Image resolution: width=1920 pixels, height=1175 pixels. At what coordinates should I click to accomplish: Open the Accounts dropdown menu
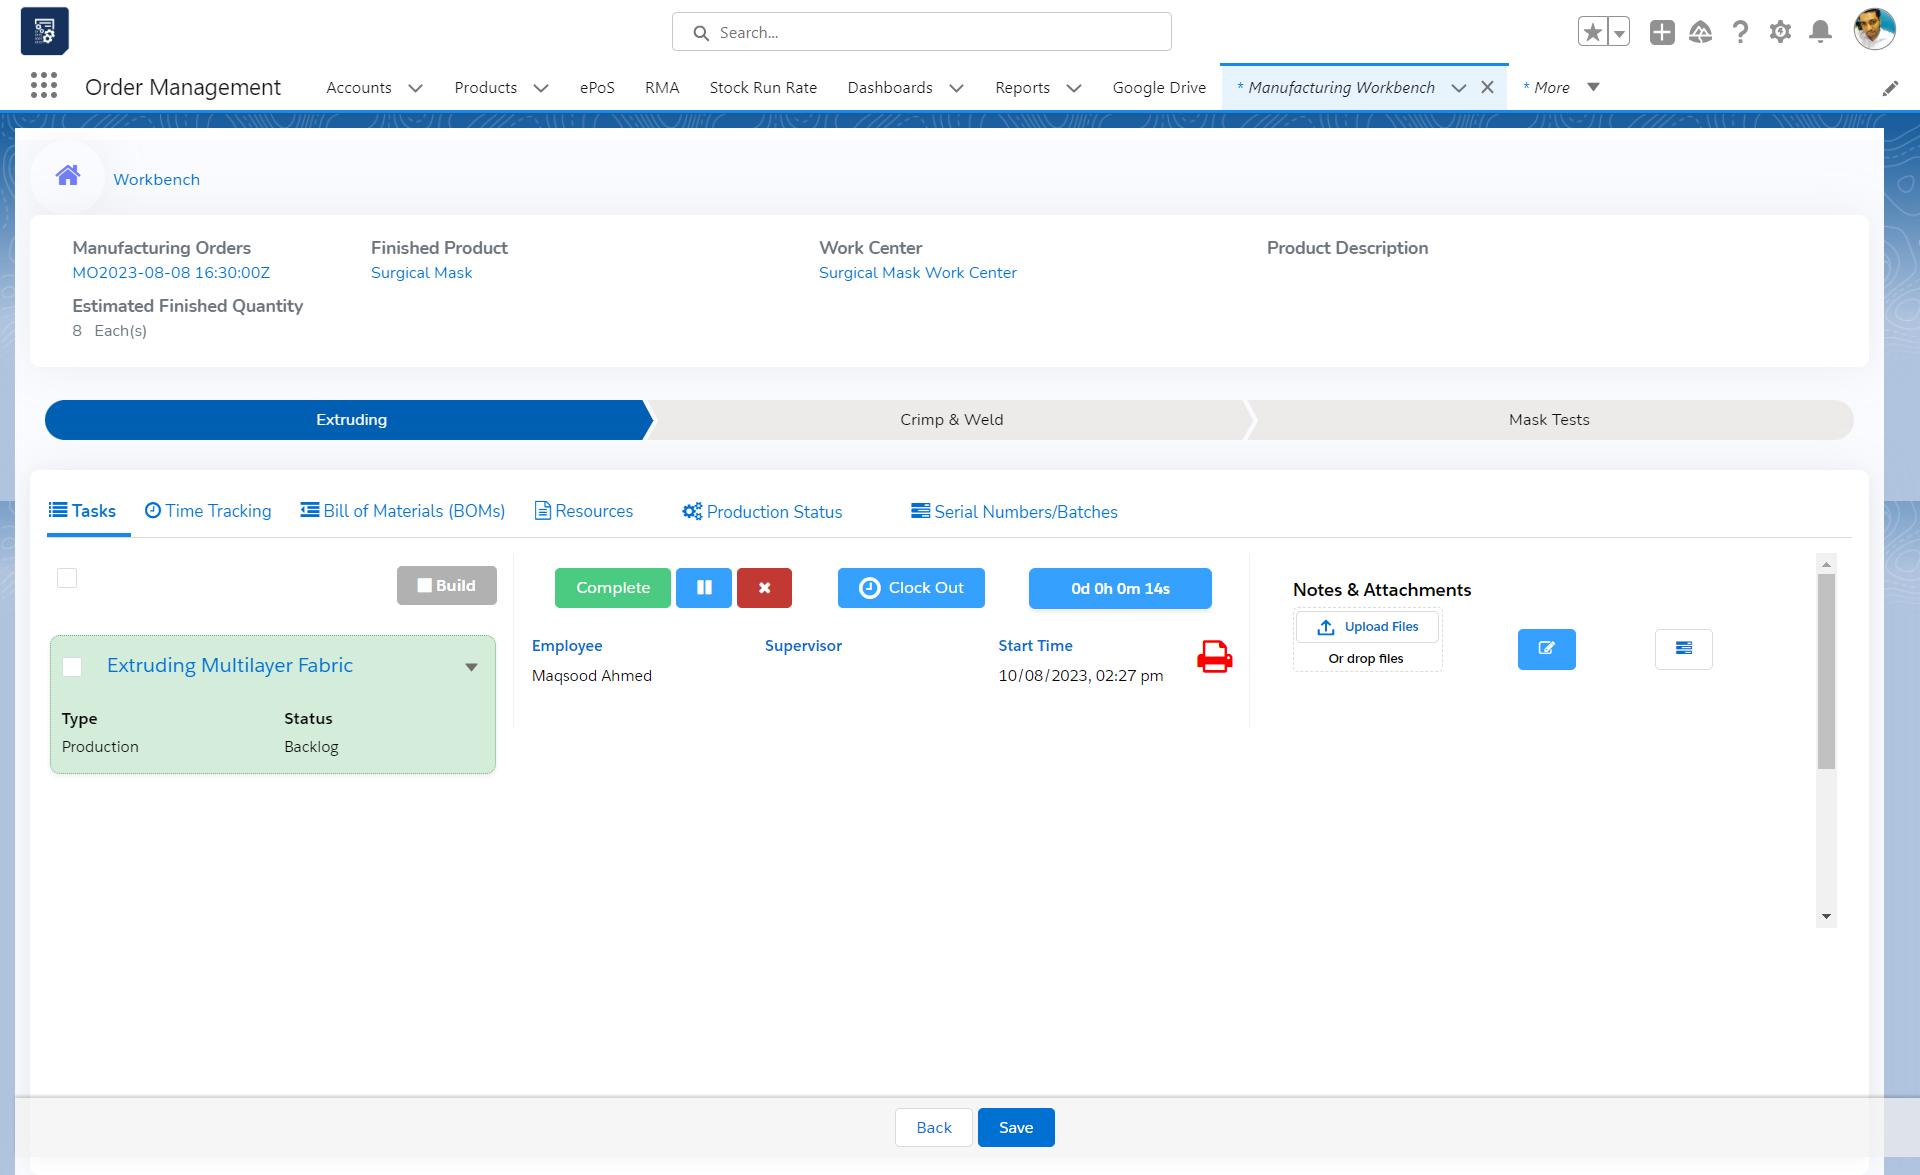point(416,87)
